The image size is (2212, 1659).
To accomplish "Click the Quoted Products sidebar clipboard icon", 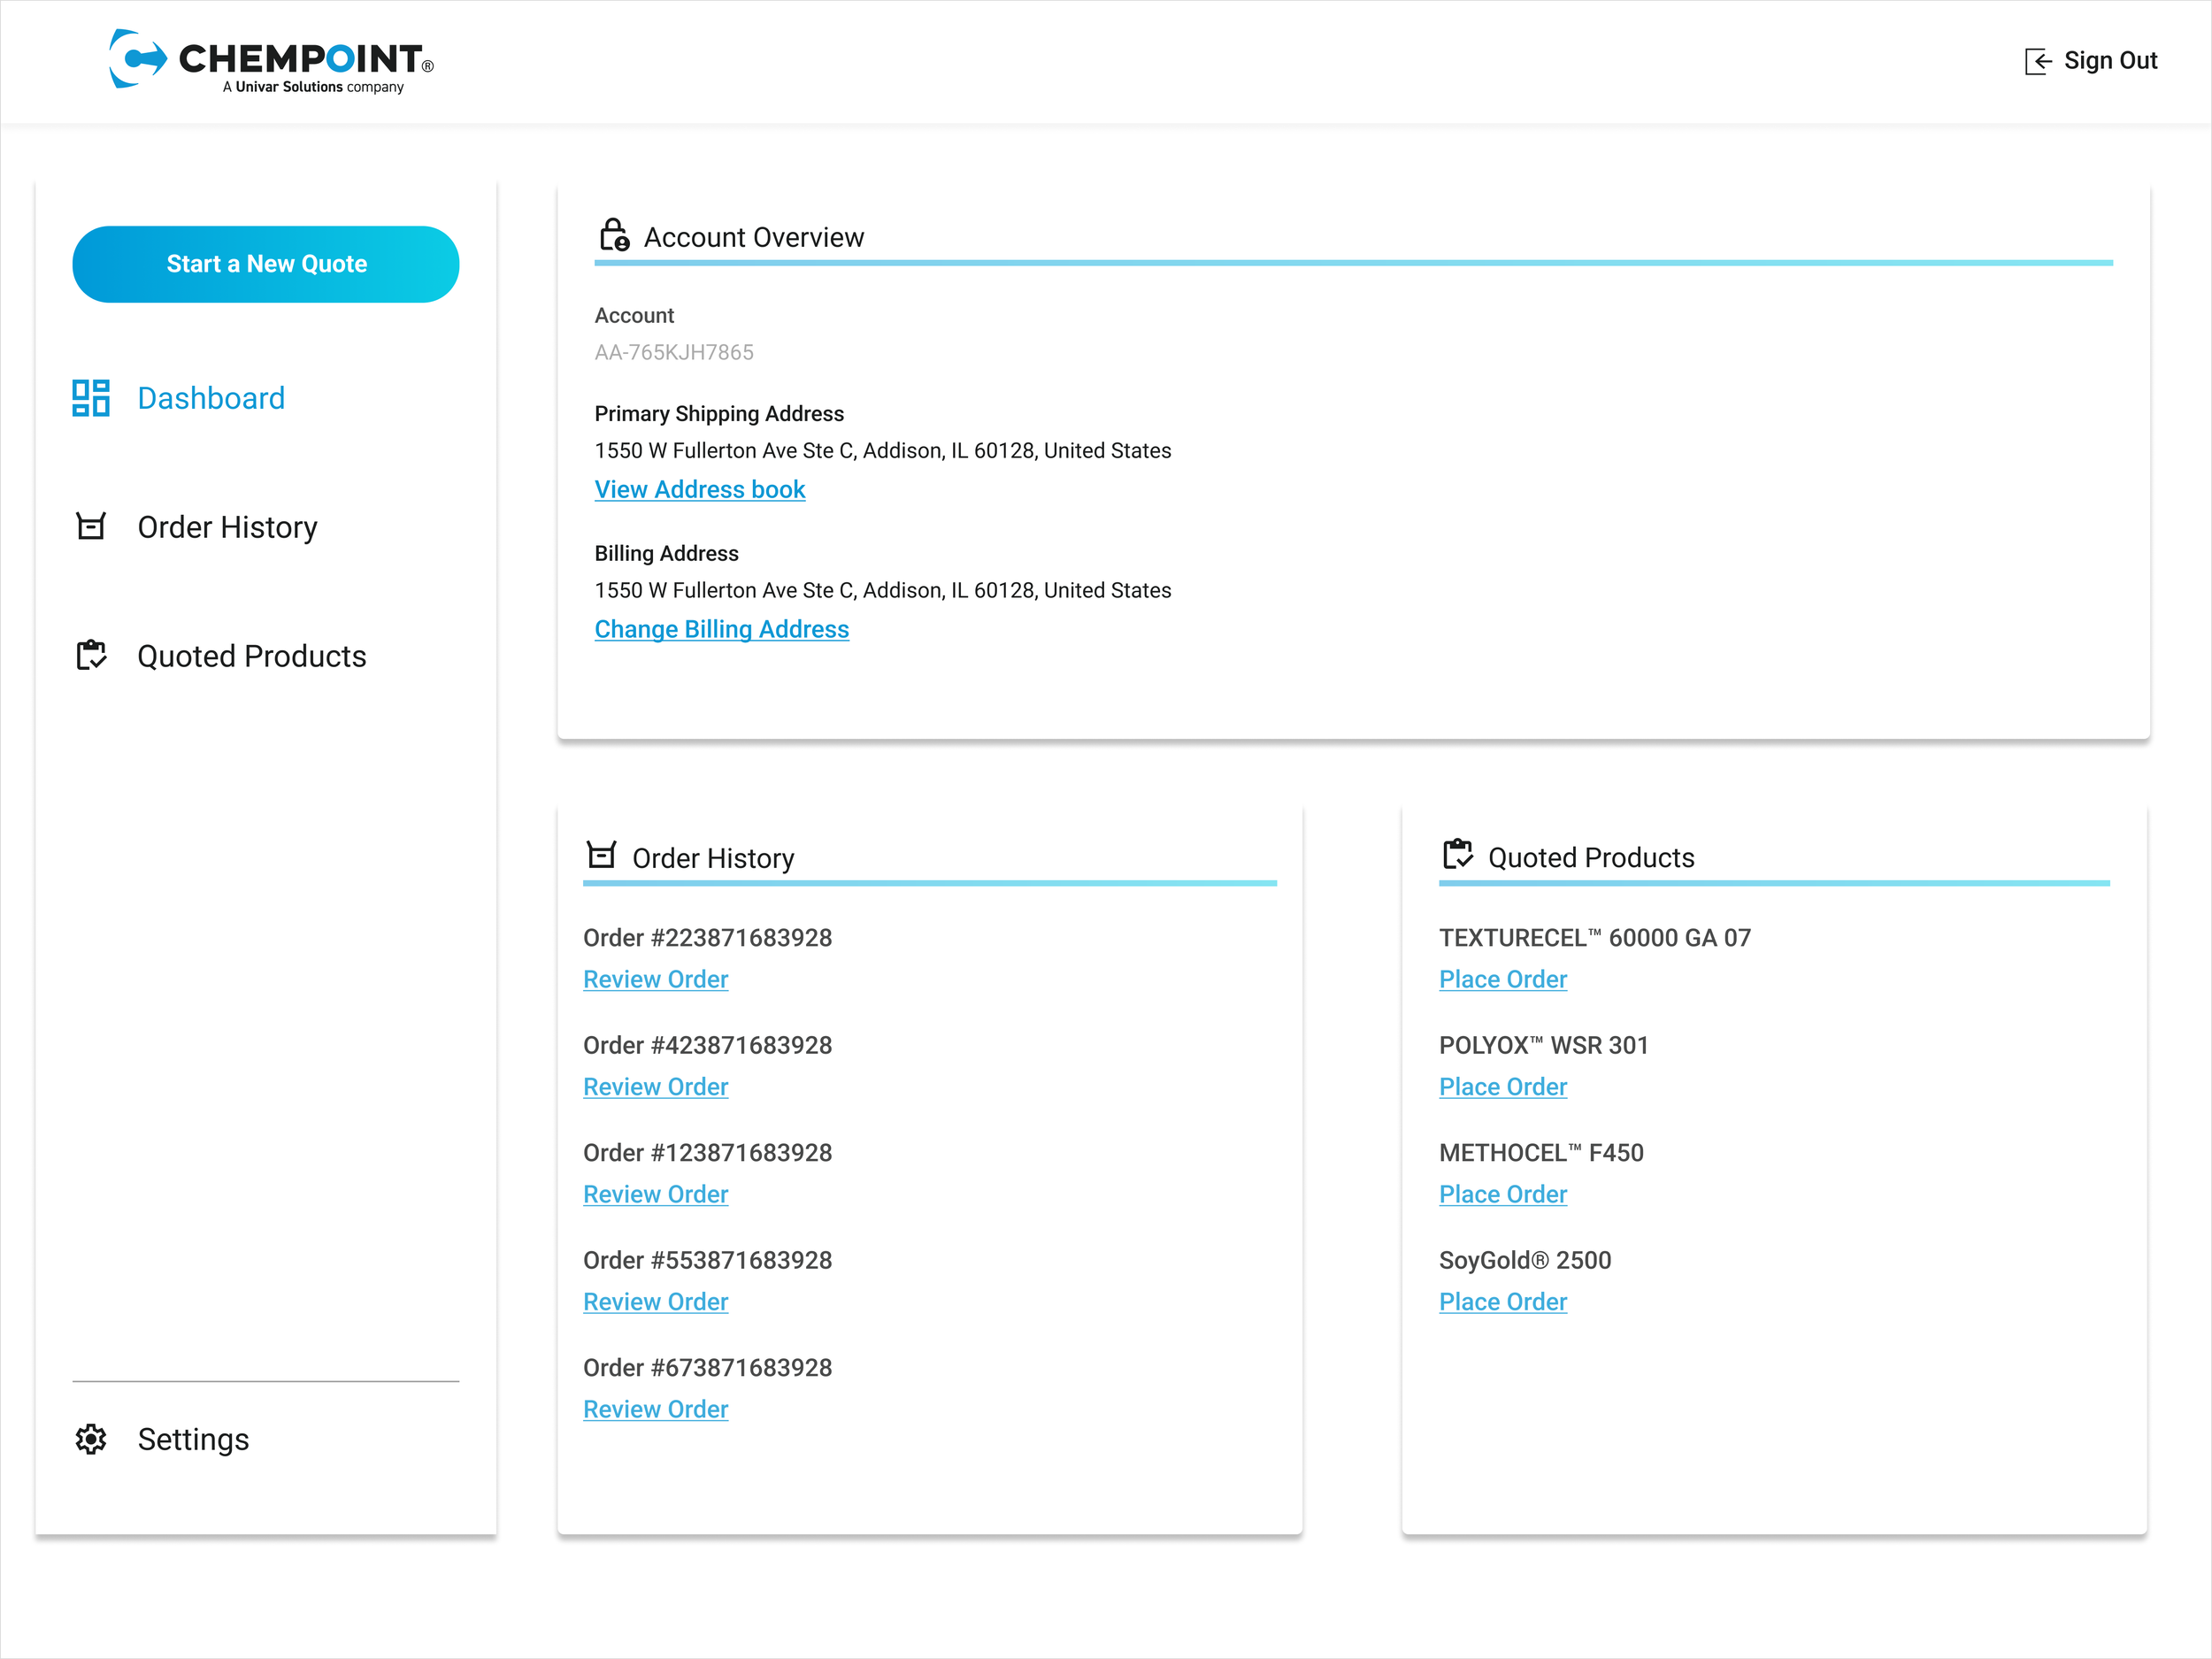I will tap(91, 655).
